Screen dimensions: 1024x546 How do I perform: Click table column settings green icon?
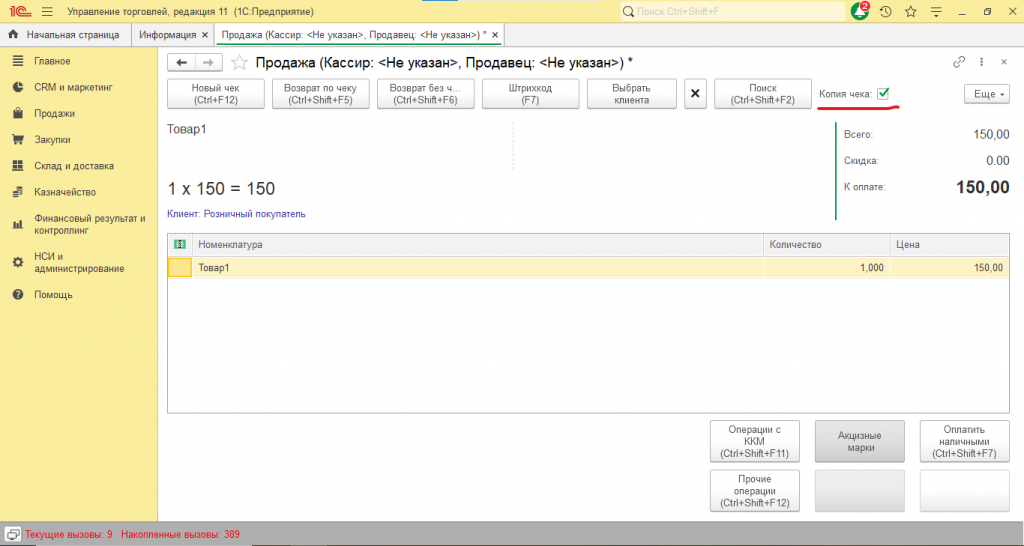pos(180,244)
